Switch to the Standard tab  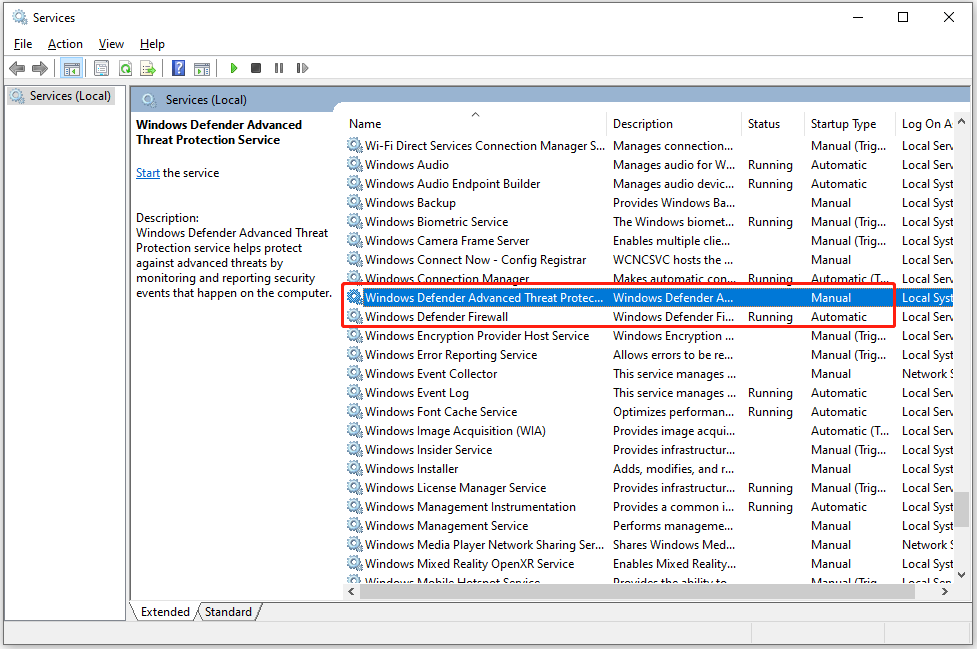228,611
